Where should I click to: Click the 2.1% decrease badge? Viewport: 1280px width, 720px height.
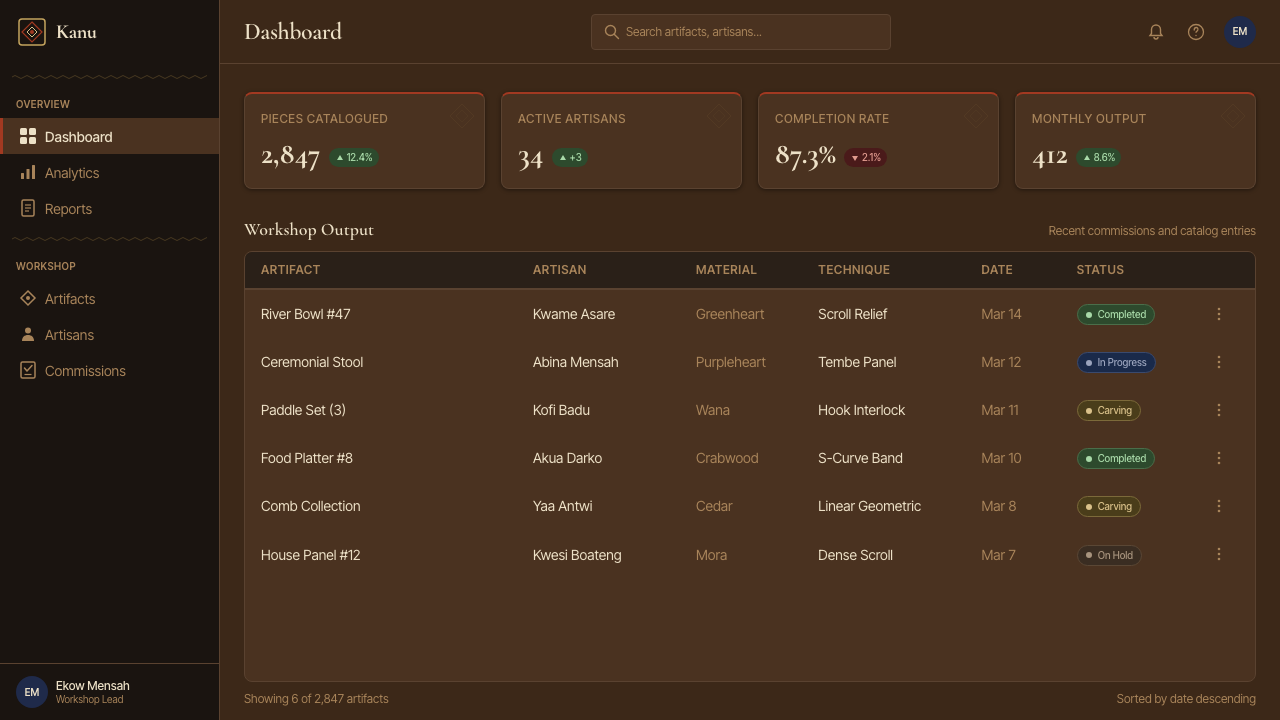(865, 158)
